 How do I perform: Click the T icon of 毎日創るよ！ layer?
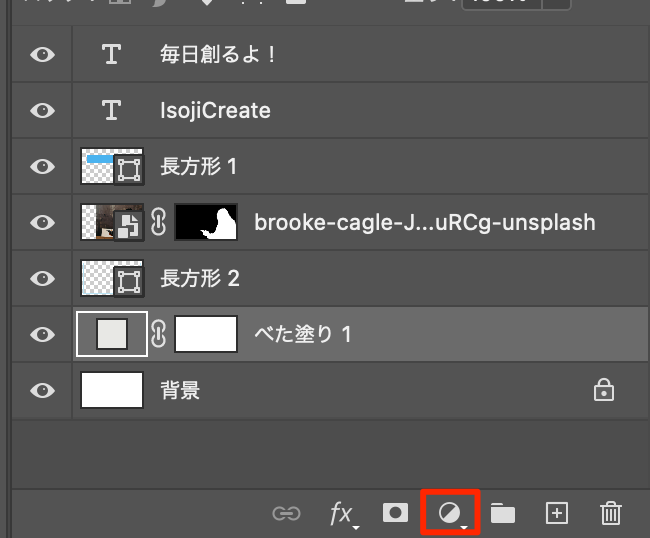111,54
